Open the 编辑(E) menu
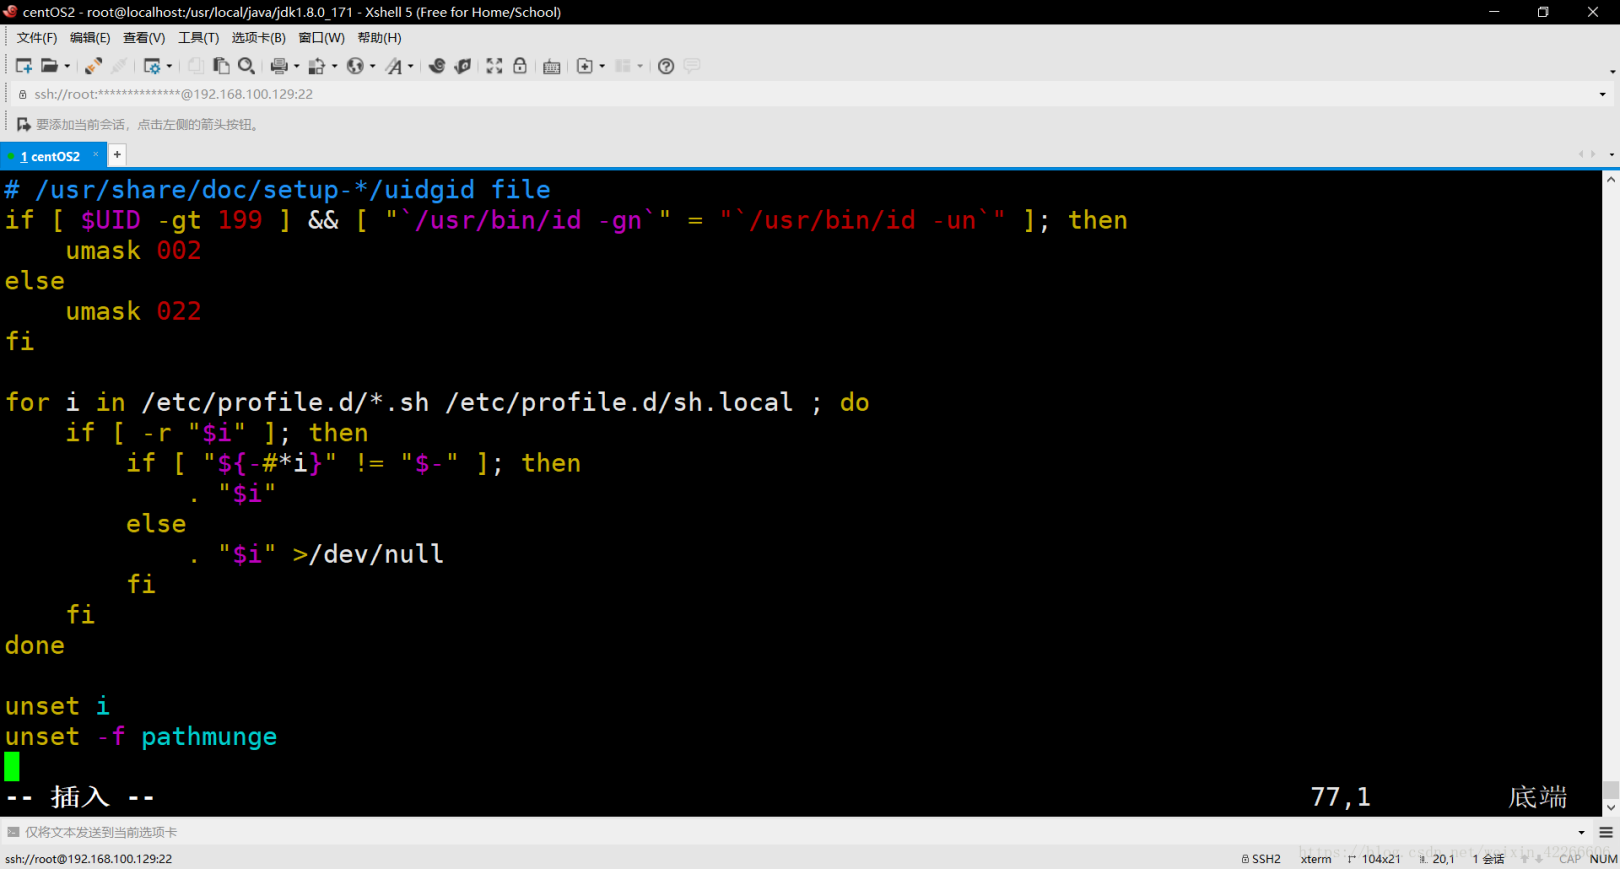 tap(90, 38)
